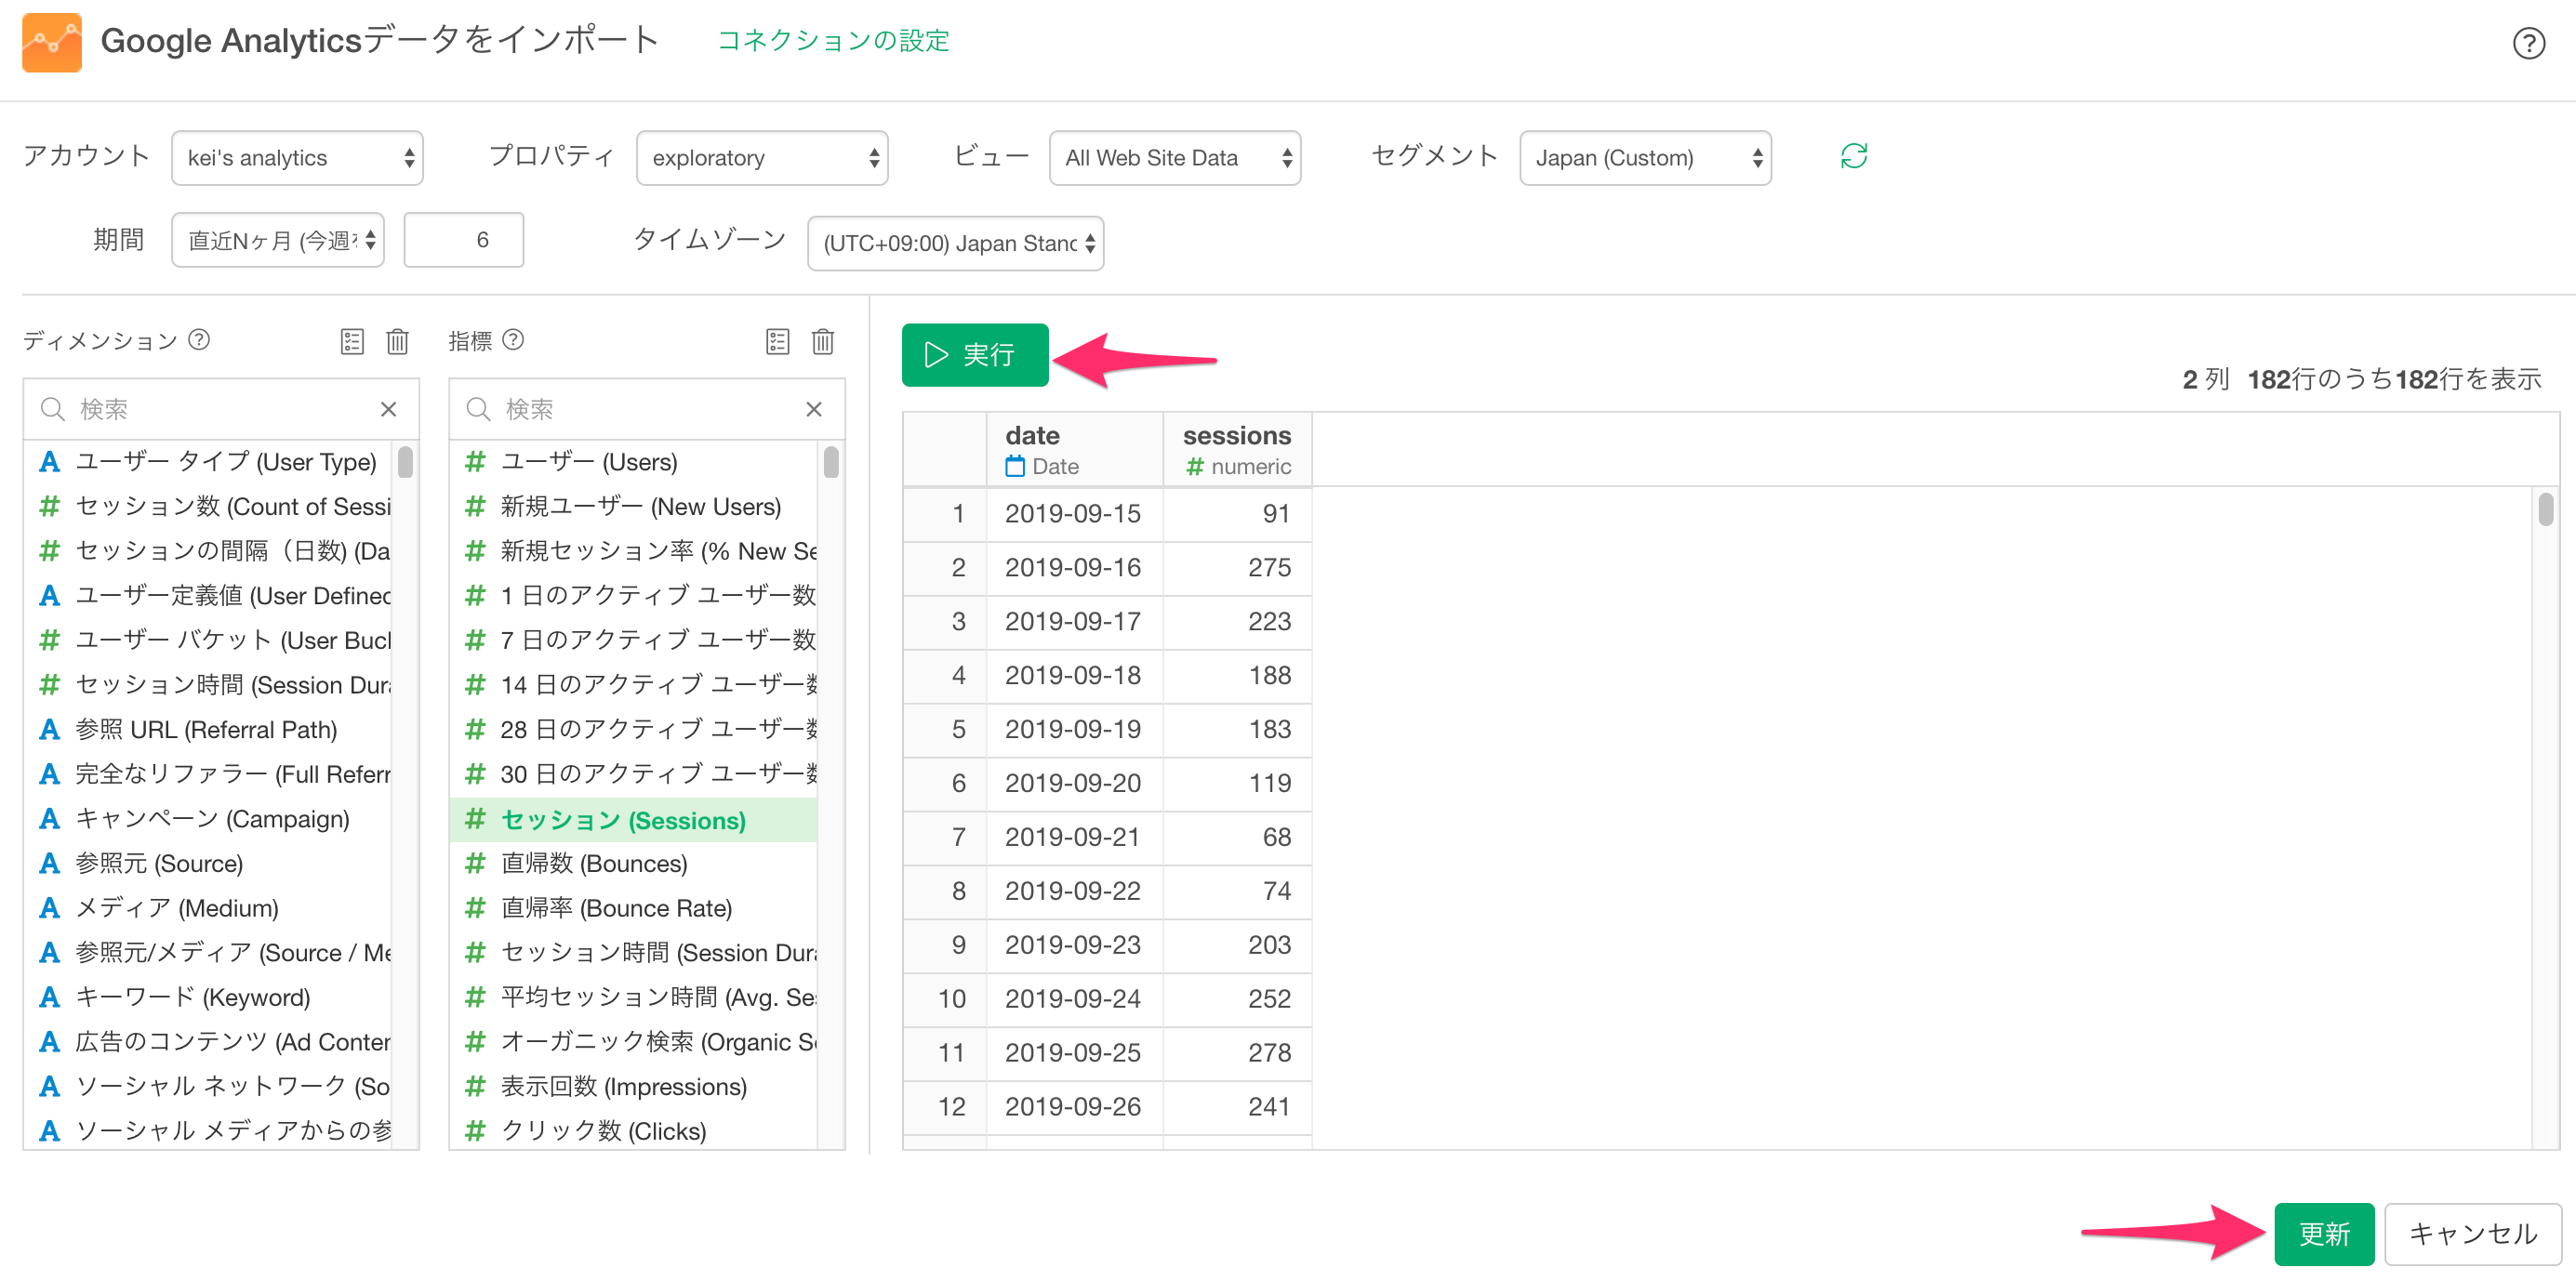The height and width of the screenshot is (1281, 2576).
Task: Open the View dropdown All Web Site Data
Action: click(x=1175, y=158)
